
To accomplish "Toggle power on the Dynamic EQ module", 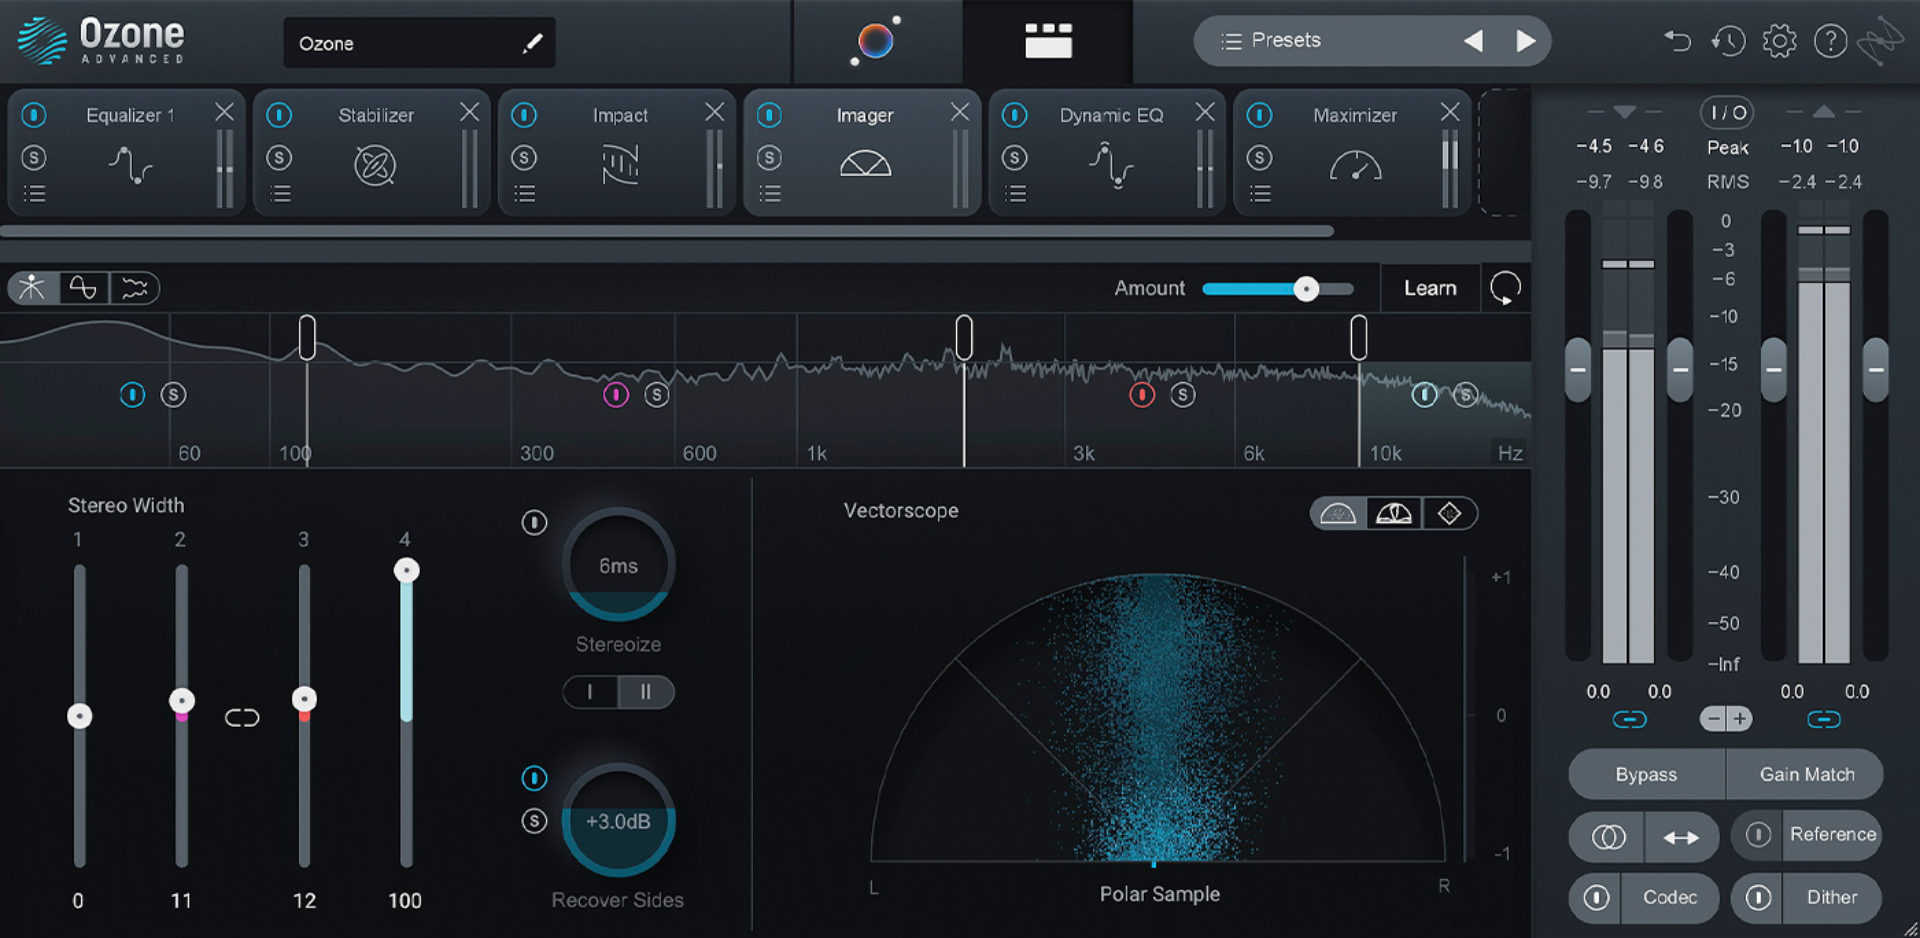I will tap(1015, 115).
